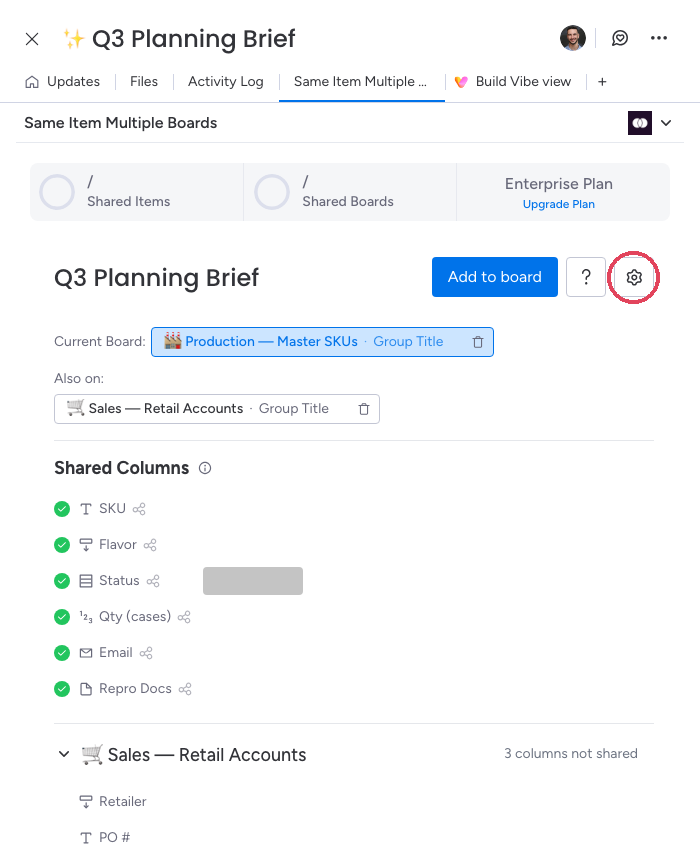700x852 pixels.
Task: Toggle the Email shared column checkmark
Action: pyautogui.click(x=62, y=653)
